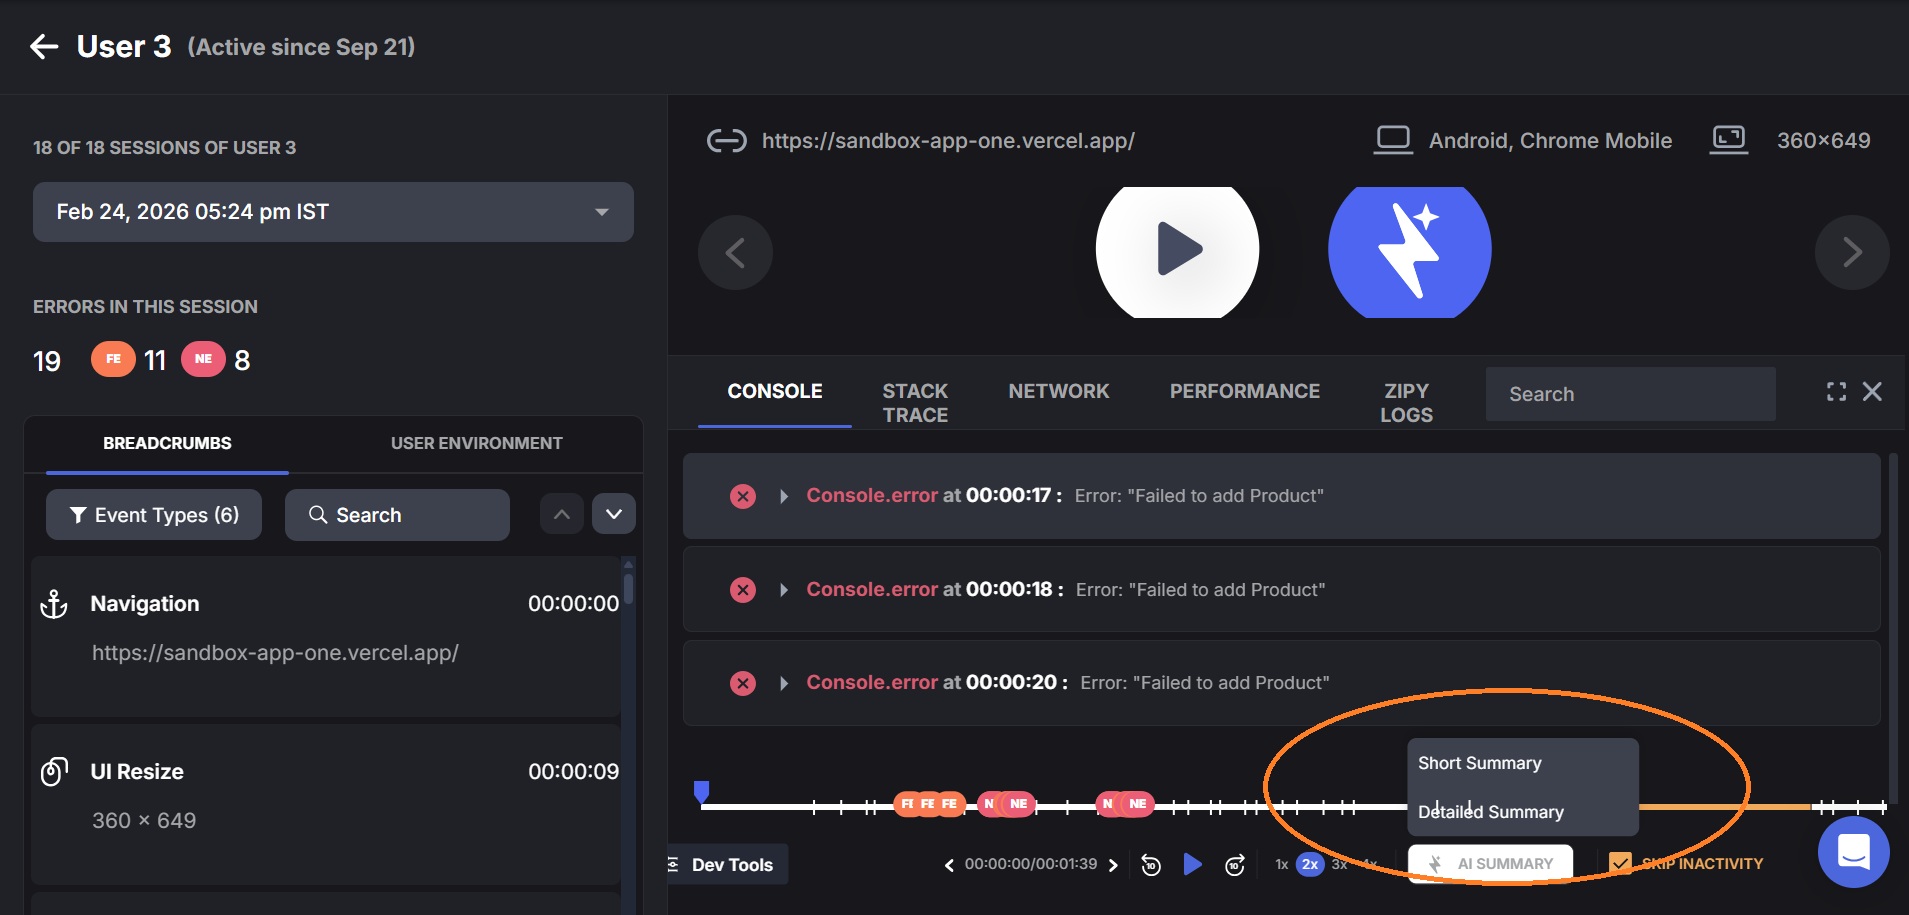The image size is (1909, 915).
Task: Open the chat support bubble
Action: click(x=1852, y=852)
